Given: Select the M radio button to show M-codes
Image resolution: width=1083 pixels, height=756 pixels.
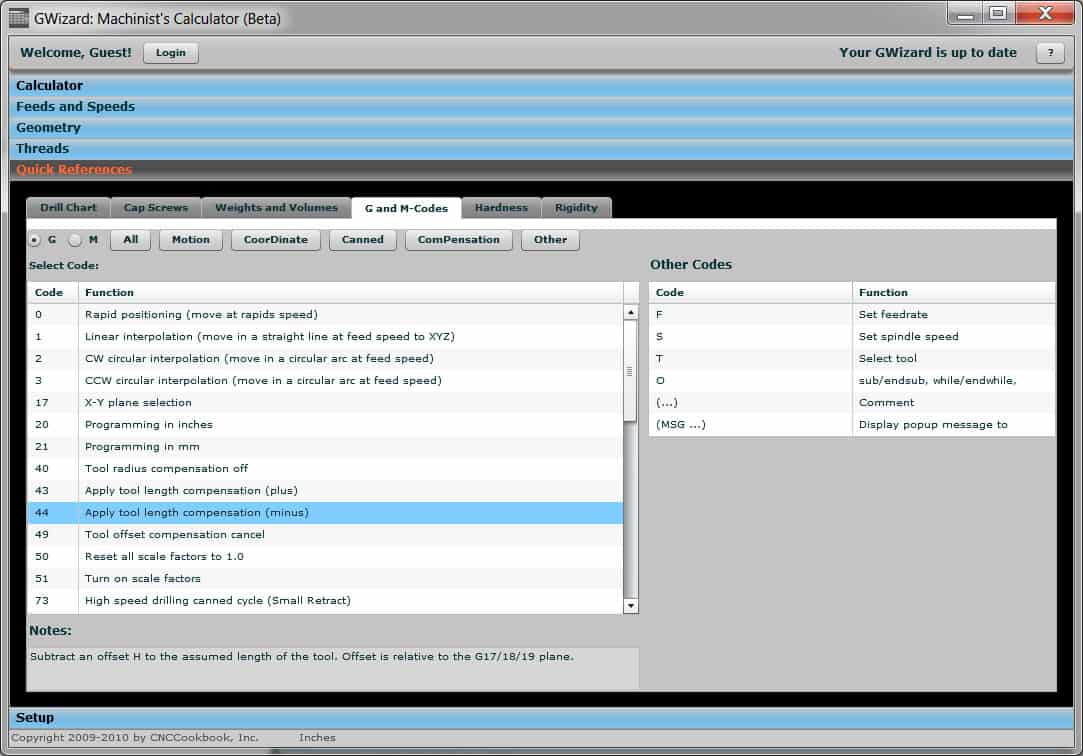Looking at the screenshot, I should 75,239.
